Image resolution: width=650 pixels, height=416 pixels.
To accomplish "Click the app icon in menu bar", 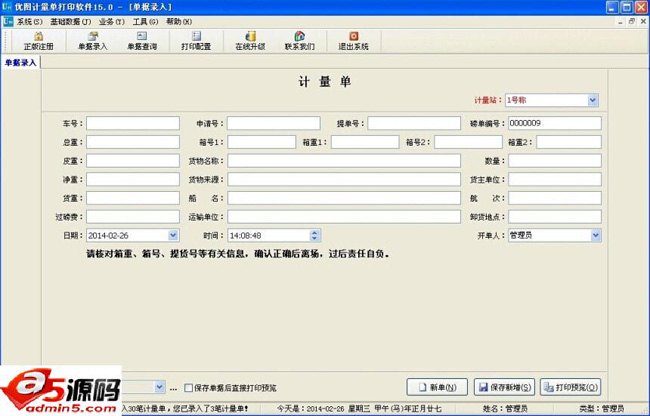I will 8,22.
